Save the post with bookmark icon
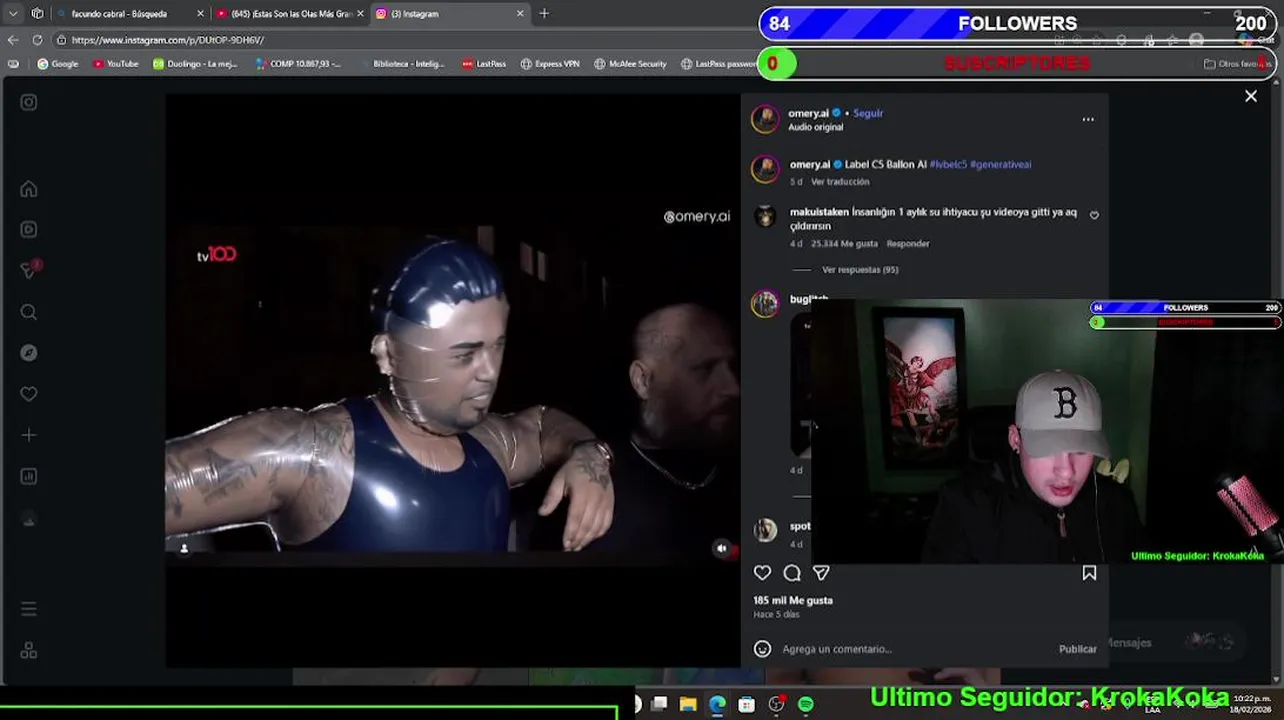1284x720 pixels. click(1089, 573)
